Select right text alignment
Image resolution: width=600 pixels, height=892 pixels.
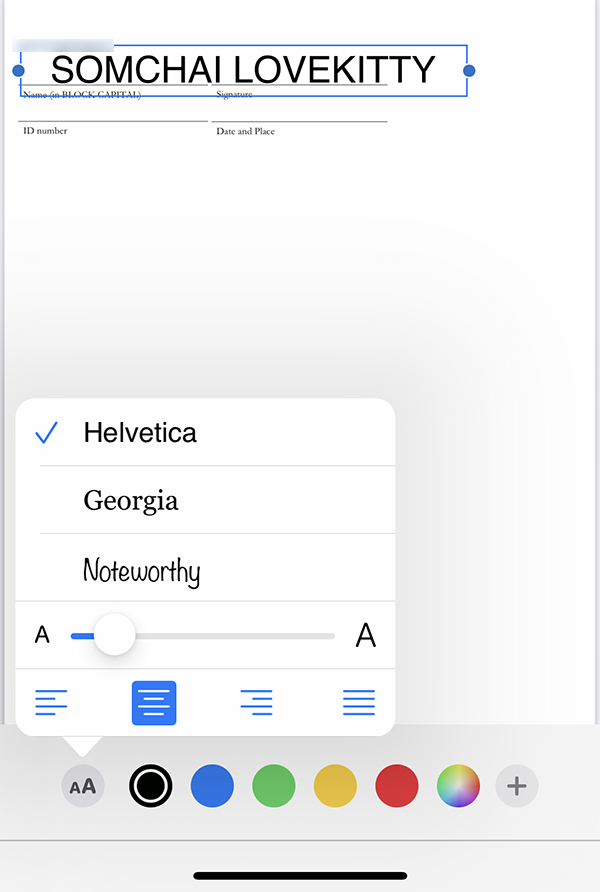pyautogui.click(x=256, y=702)
